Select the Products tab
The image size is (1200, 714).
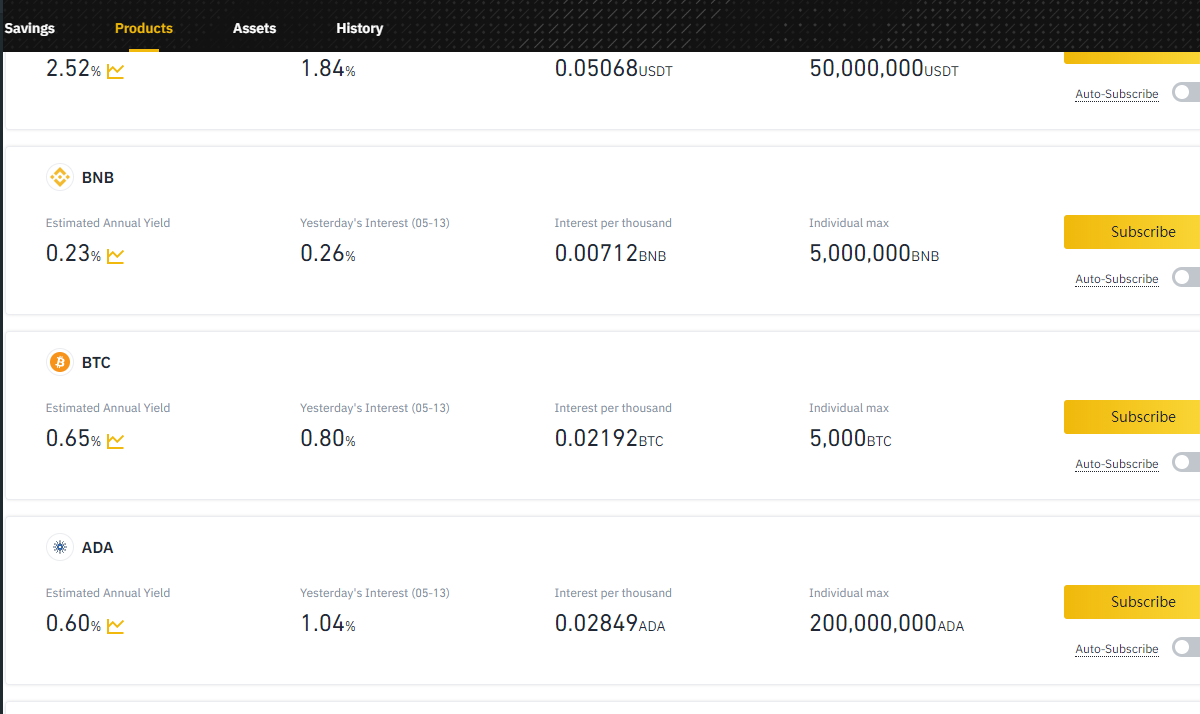(x=144, y=28)
